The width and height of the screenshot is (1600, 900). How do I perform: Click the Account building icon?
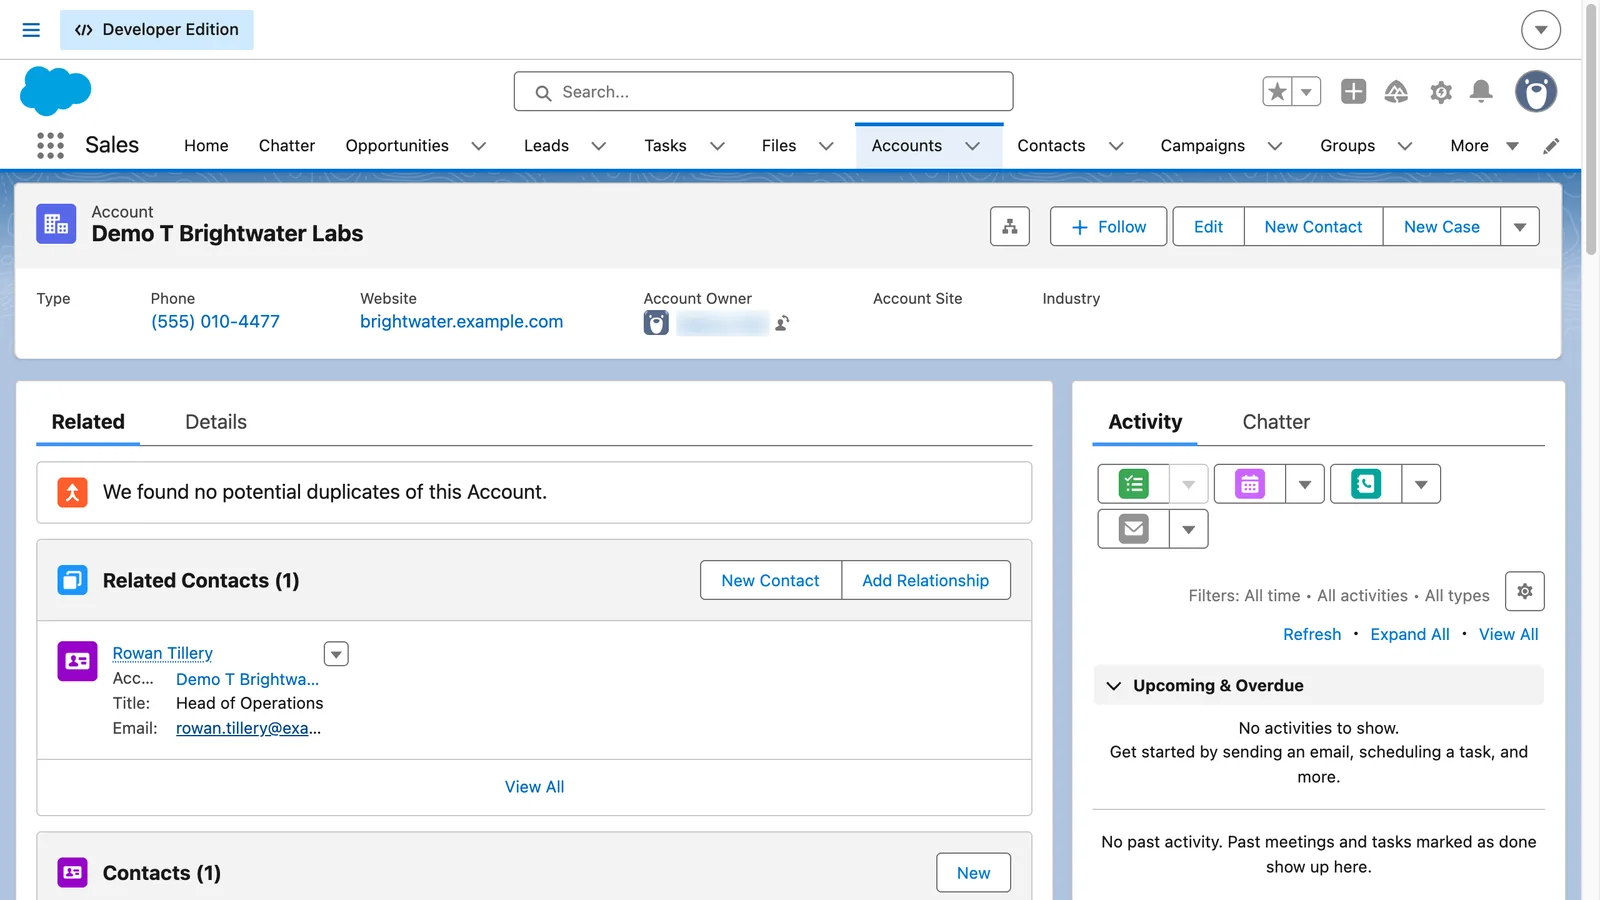point(56,224)
